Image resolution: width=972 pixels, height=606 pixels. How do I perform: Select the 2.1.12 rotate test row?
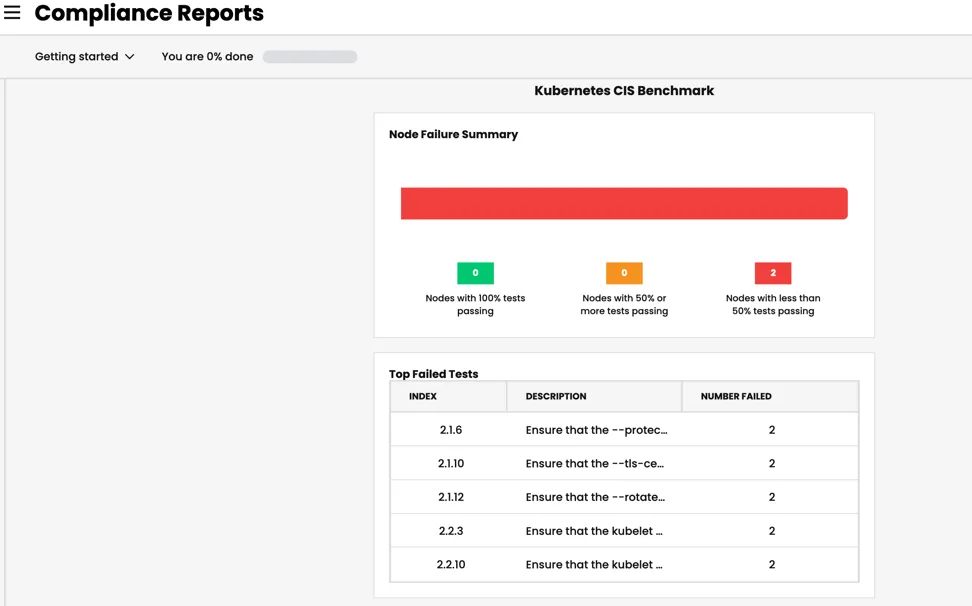click(623, 496)
